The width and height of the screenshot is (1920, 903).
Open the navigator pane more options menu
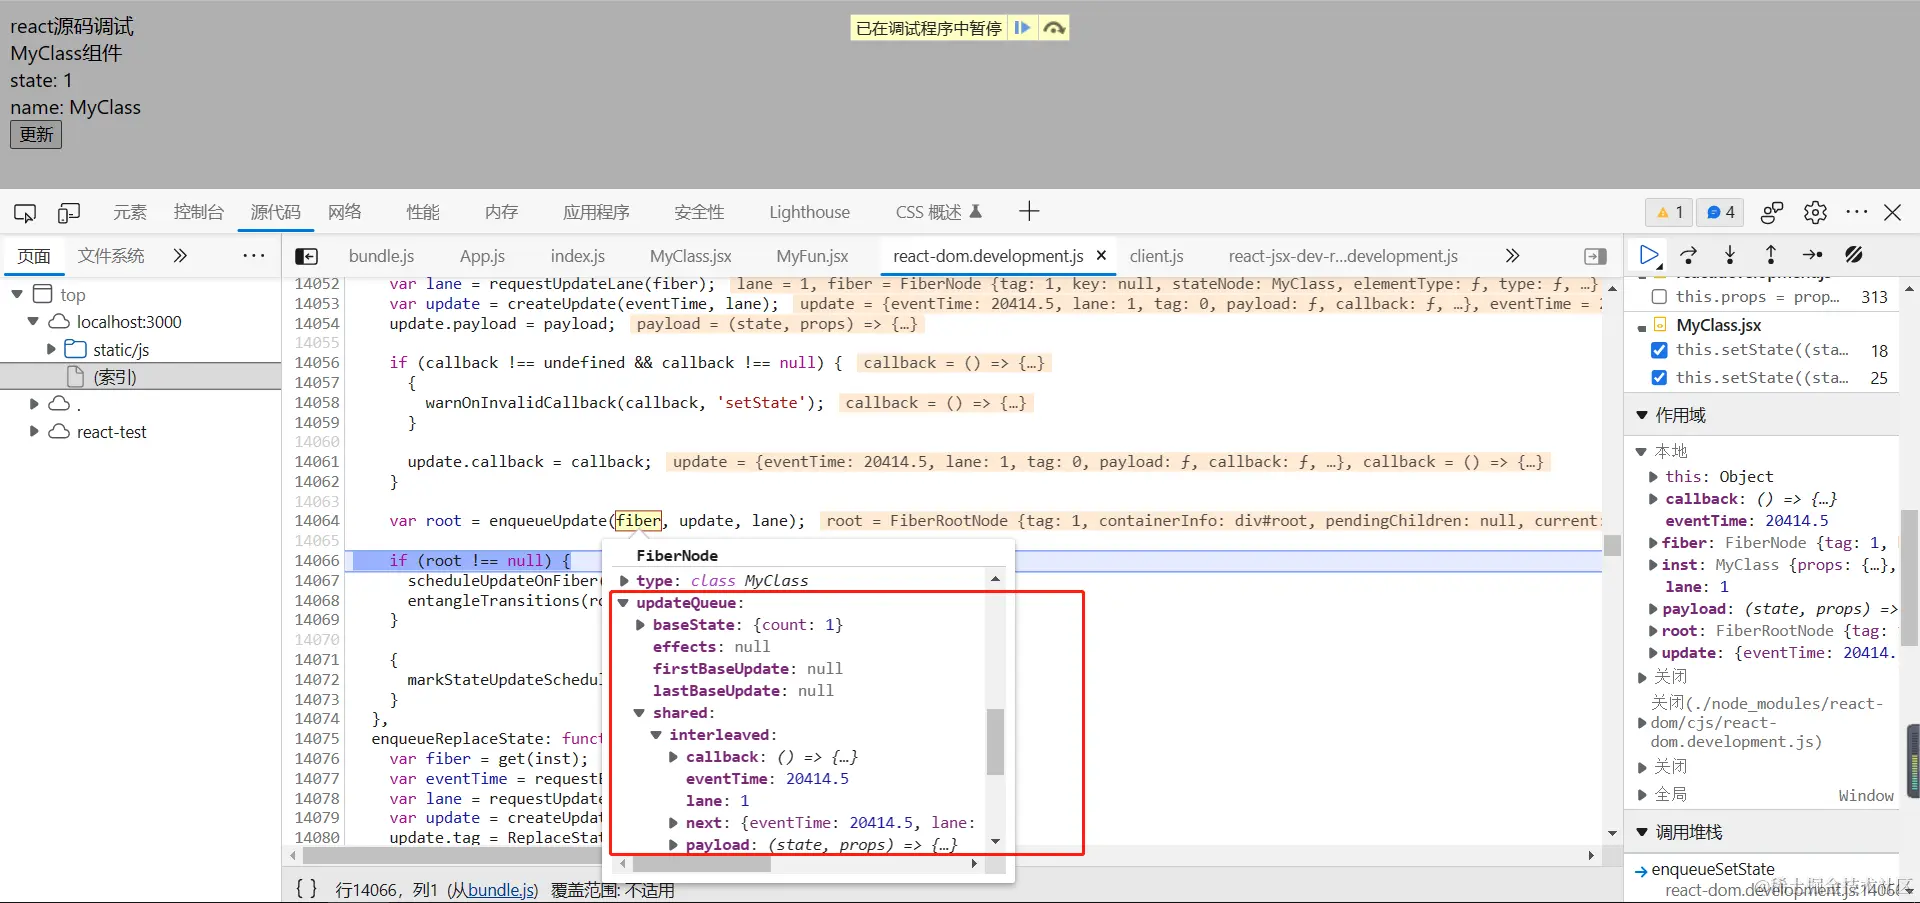(x=254, y=255)
